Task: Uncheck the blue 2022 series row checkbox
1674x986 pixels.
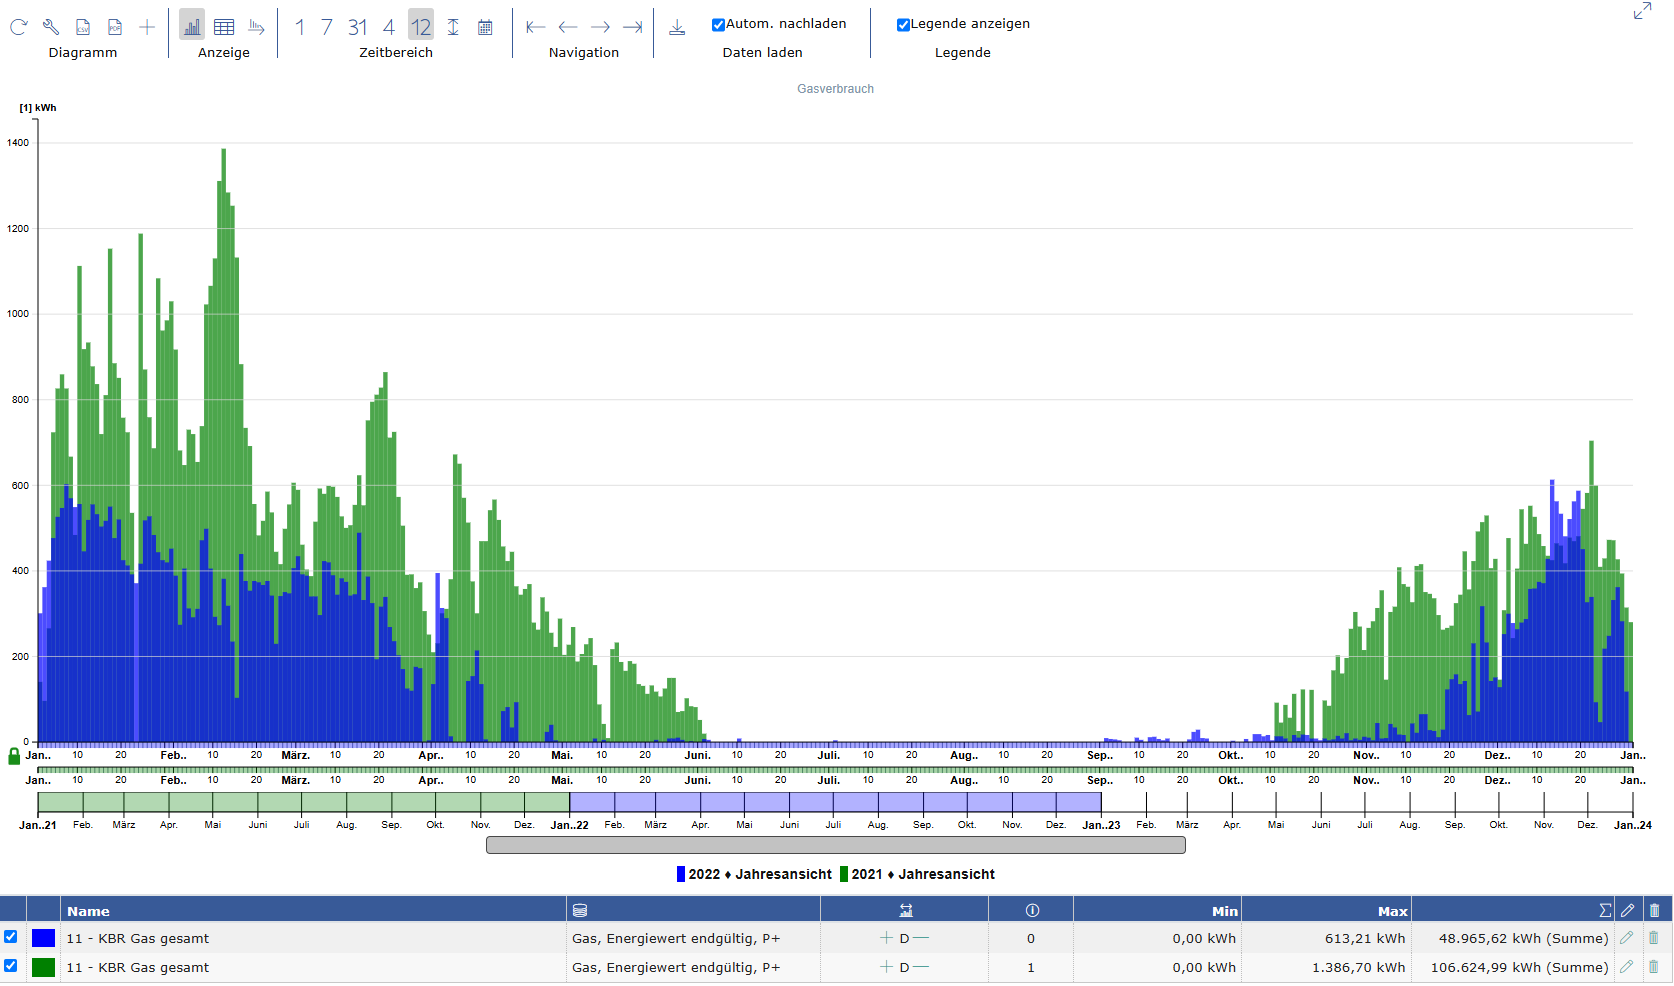Action: [x=11, y=937]
